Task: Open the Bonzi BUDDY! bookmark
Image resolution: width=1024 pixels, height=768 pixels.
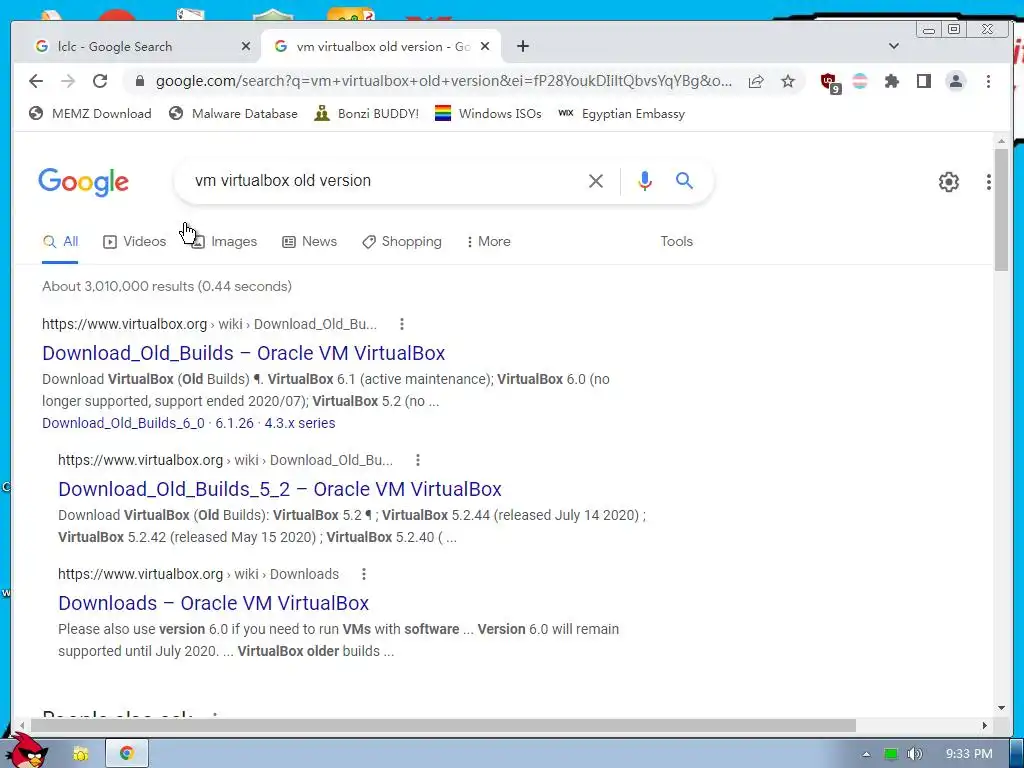Action: coord(366,114)
